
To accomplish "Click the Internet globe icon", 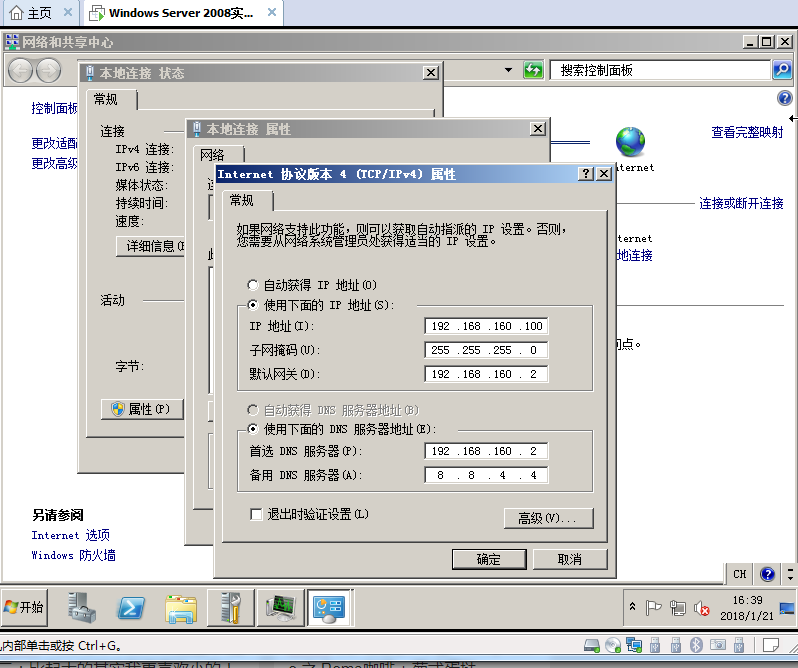I will point(630,141).
